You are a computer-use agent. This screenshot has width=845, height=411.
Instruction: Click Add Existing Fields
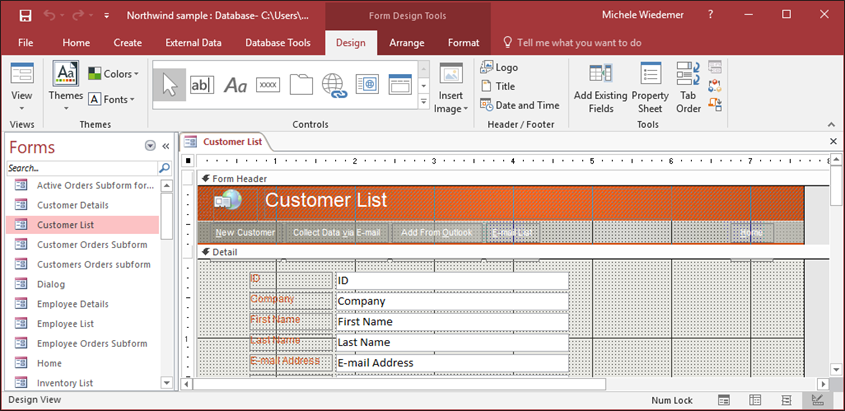coord(600,89)
